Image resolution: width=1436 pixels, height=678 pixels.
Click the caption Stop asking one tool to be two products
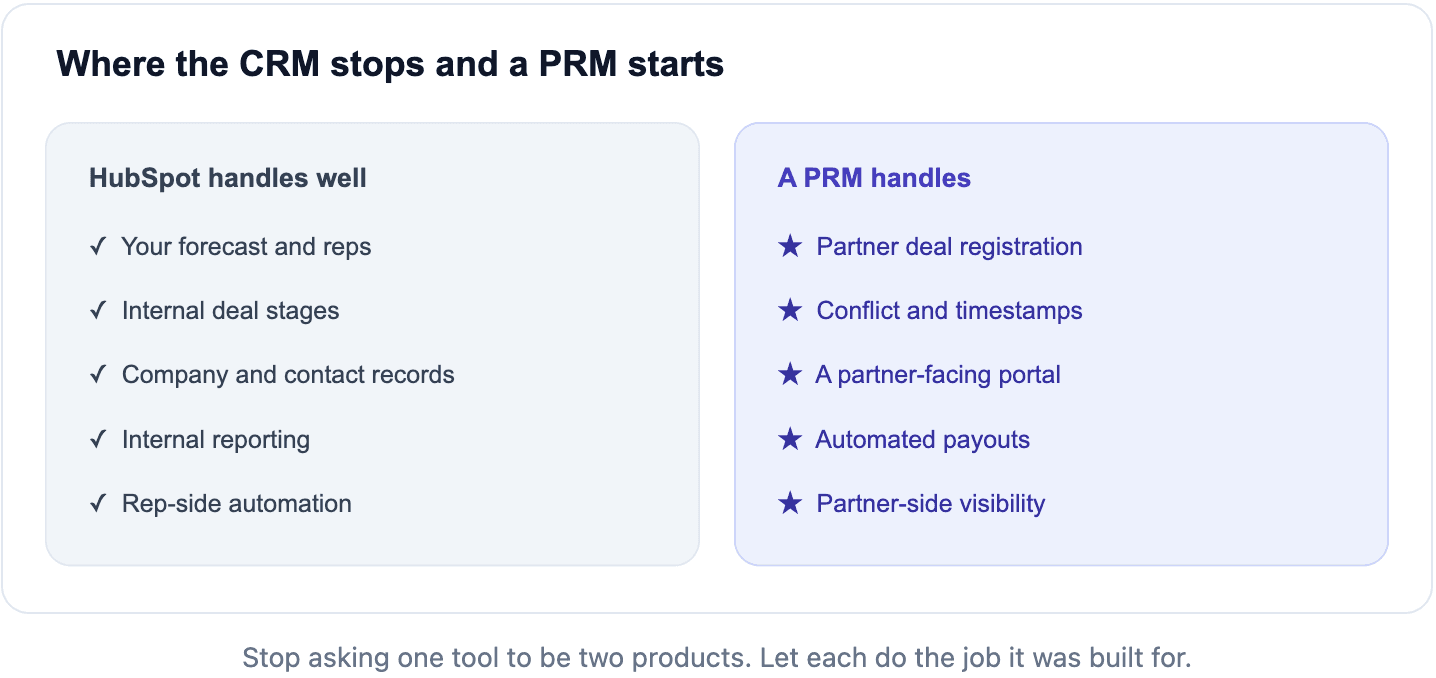click(x=497, y=658)
